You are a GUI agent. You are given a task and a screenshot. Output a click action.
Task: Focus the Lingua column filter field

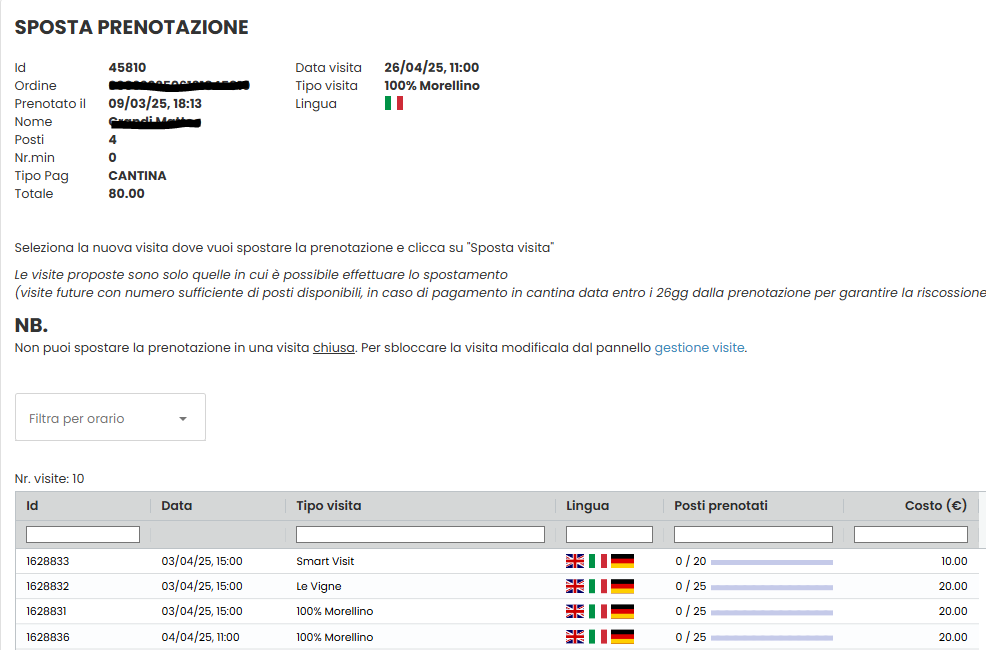click(609, 534)
